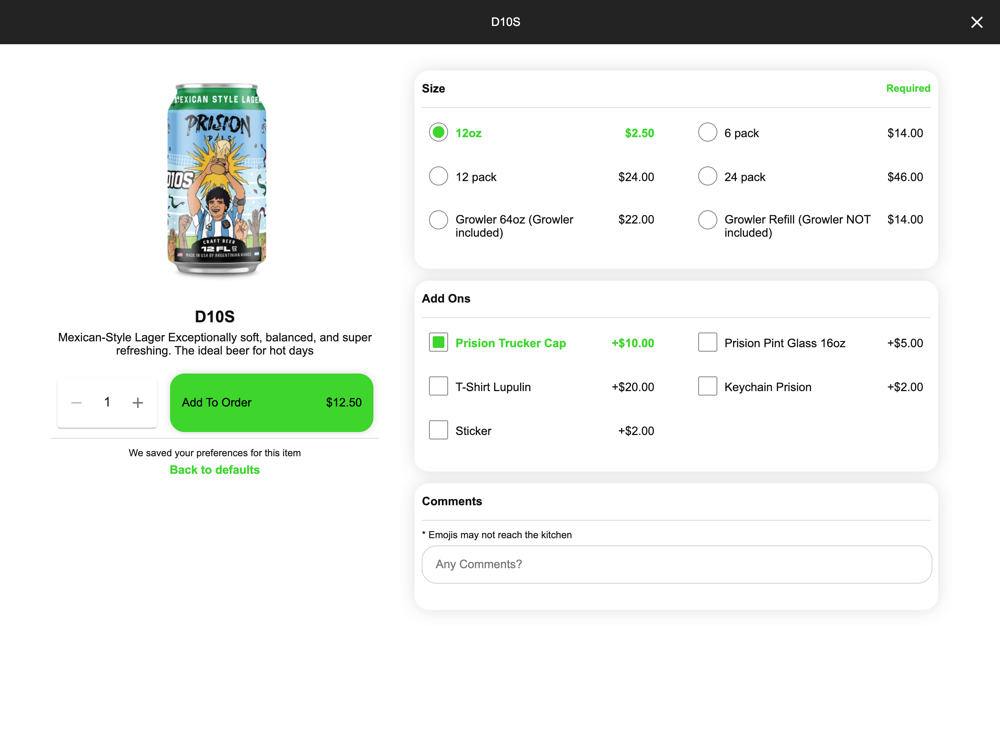
Task: Click the Size section heading
Action: click(434, 89)
